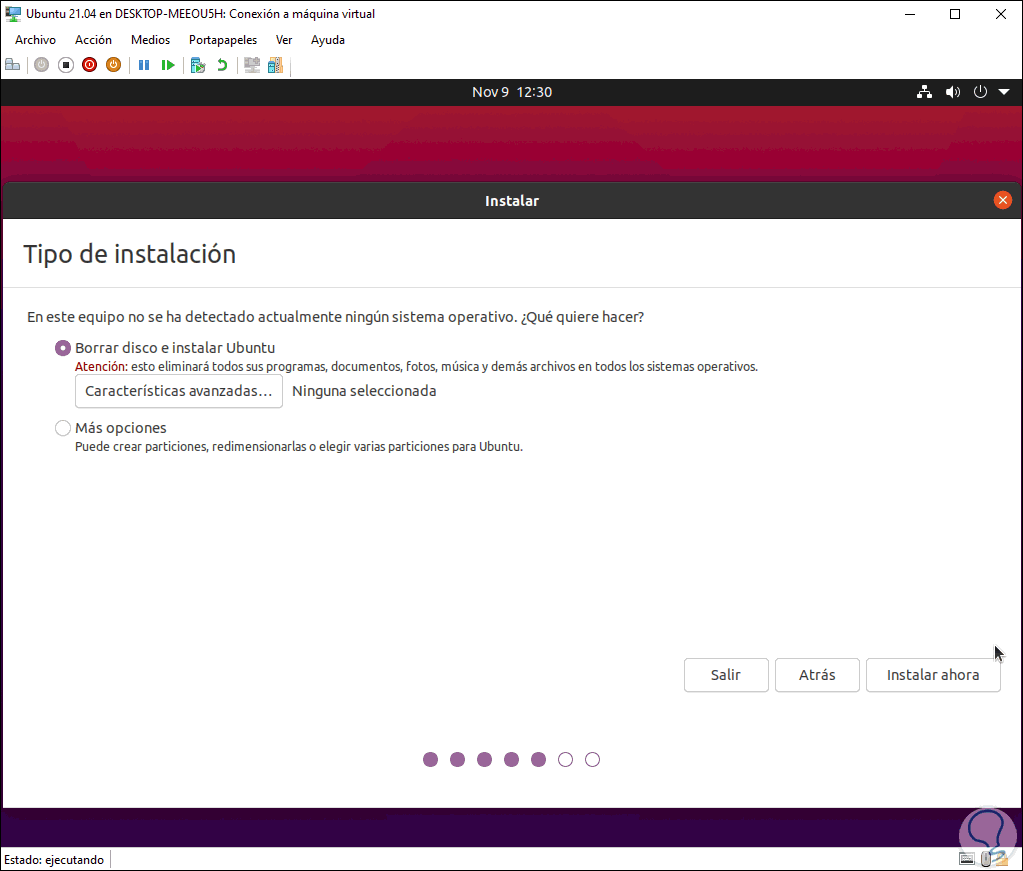Select the Más opciones radio button
1023x871 pixels.
pyautogui.click(x=63, y=428)
